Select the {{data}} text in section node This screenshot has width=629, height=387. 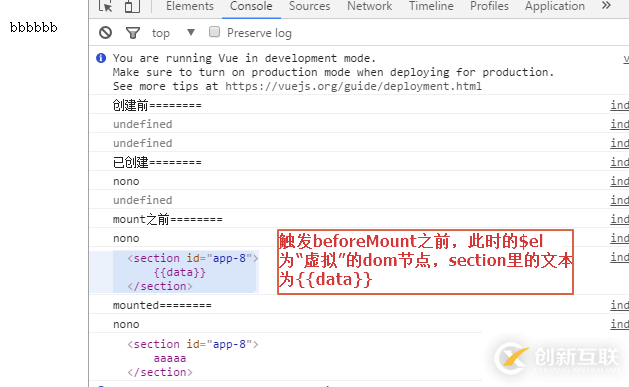[179, 272]
